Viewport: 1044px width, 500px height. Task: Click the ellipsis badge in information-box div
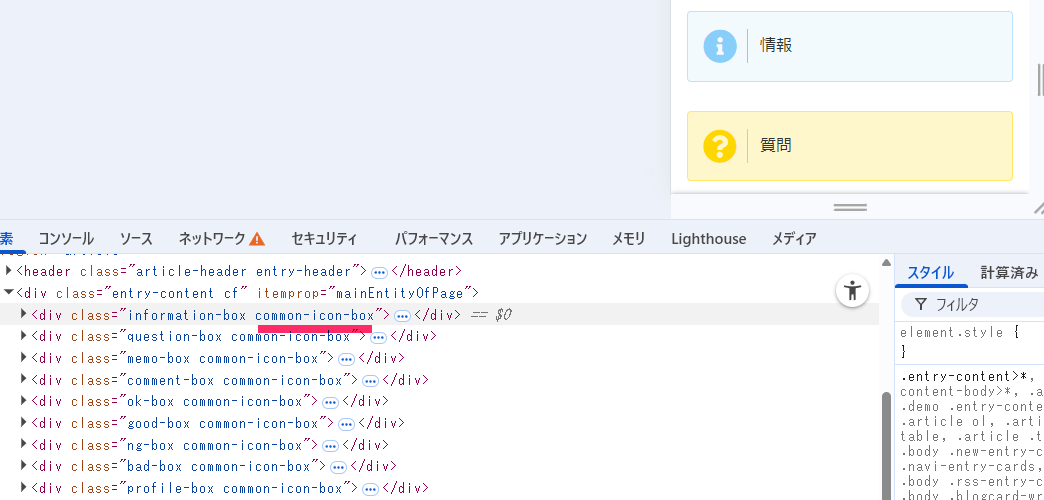[402, 316]
